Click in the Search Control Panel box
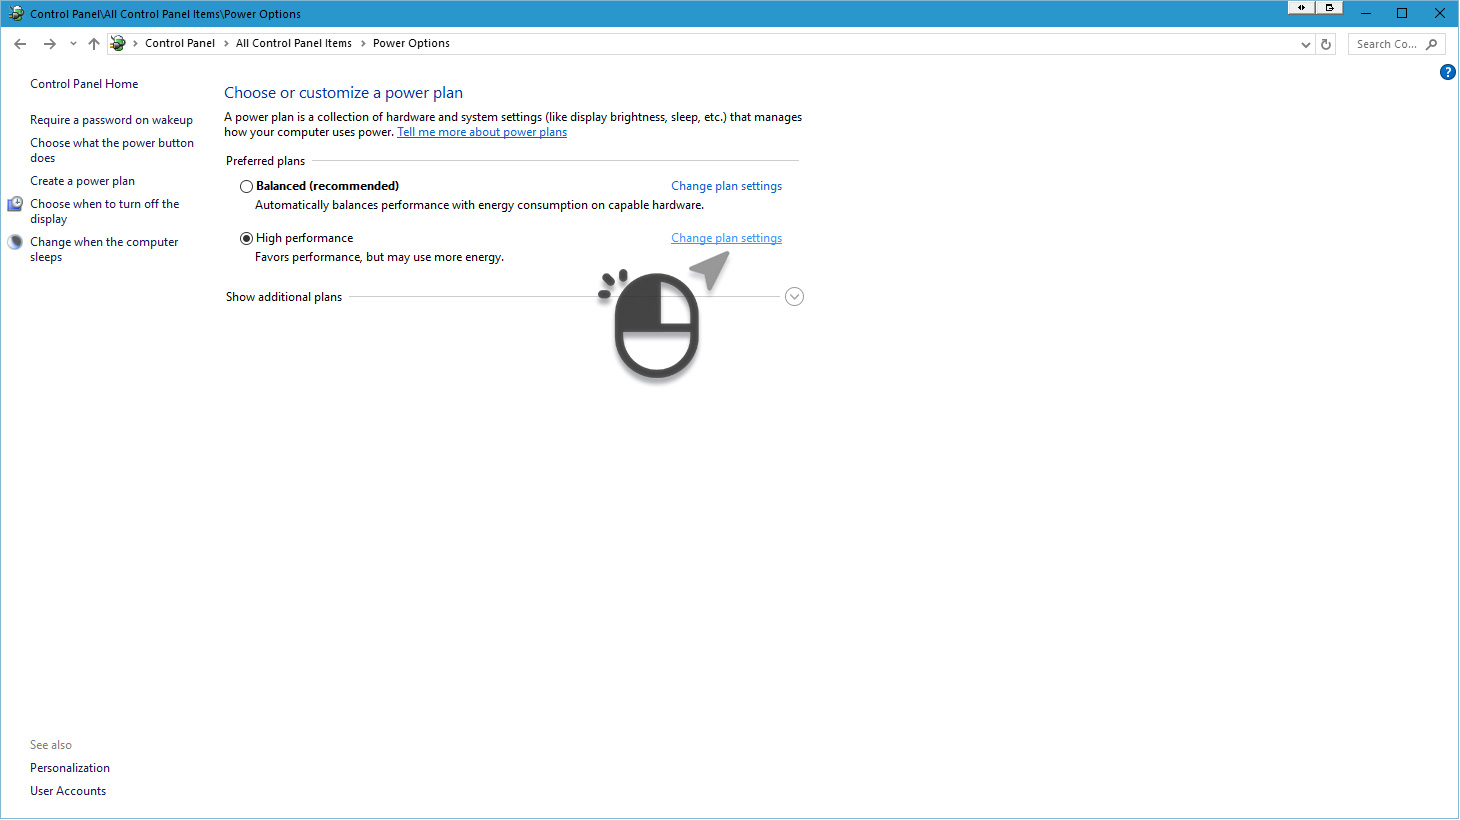 (x=1386, y=44)
